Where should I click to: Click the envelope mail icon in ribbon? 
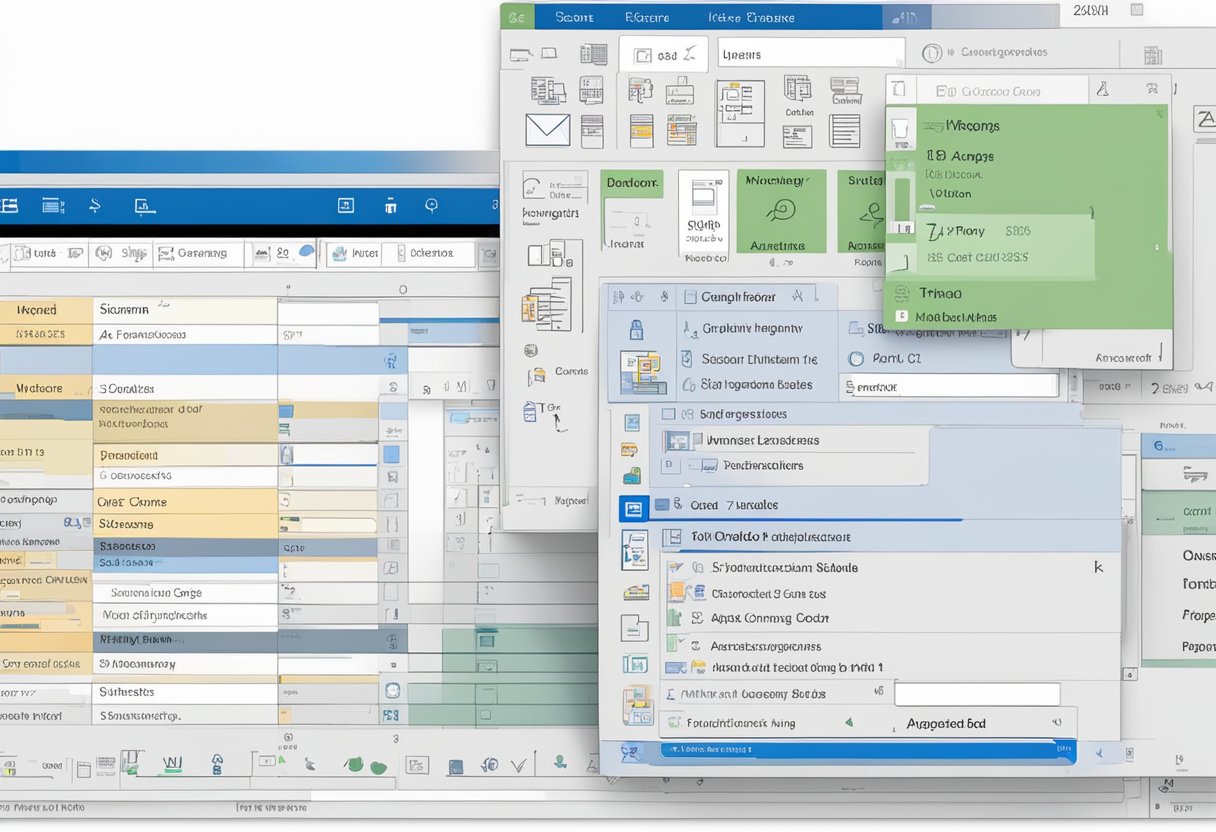click(x=547, y=130)
